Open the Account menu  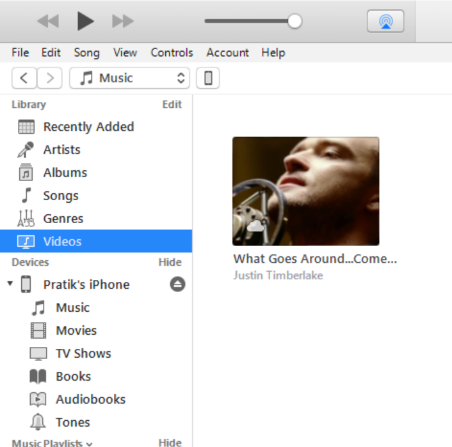coord(227,52)
